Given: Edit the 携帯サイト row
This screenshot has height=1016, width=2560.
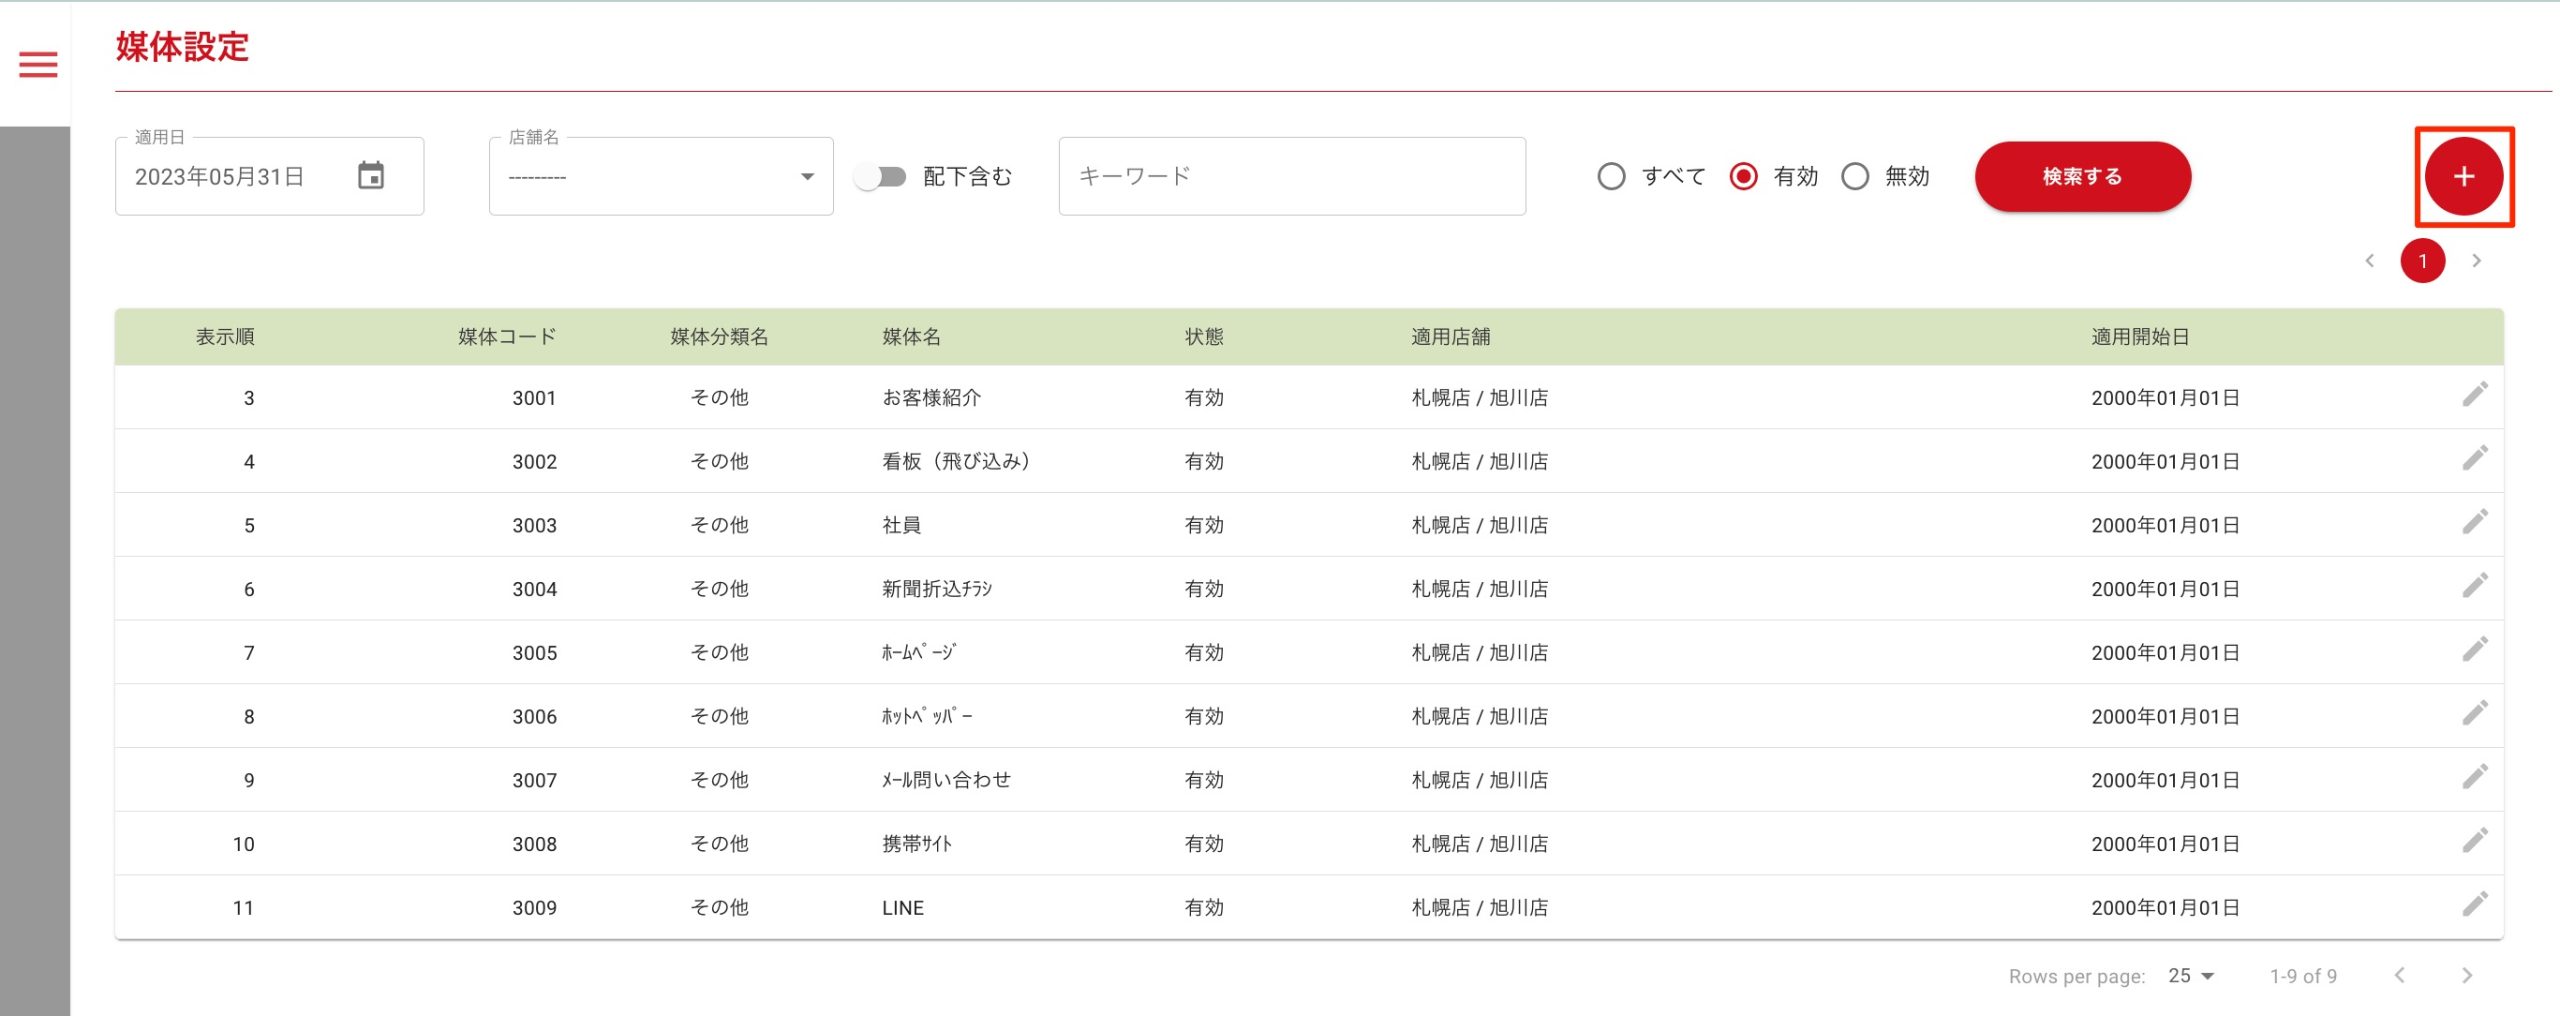Looking at the screenshot, I should point(2474,841).
